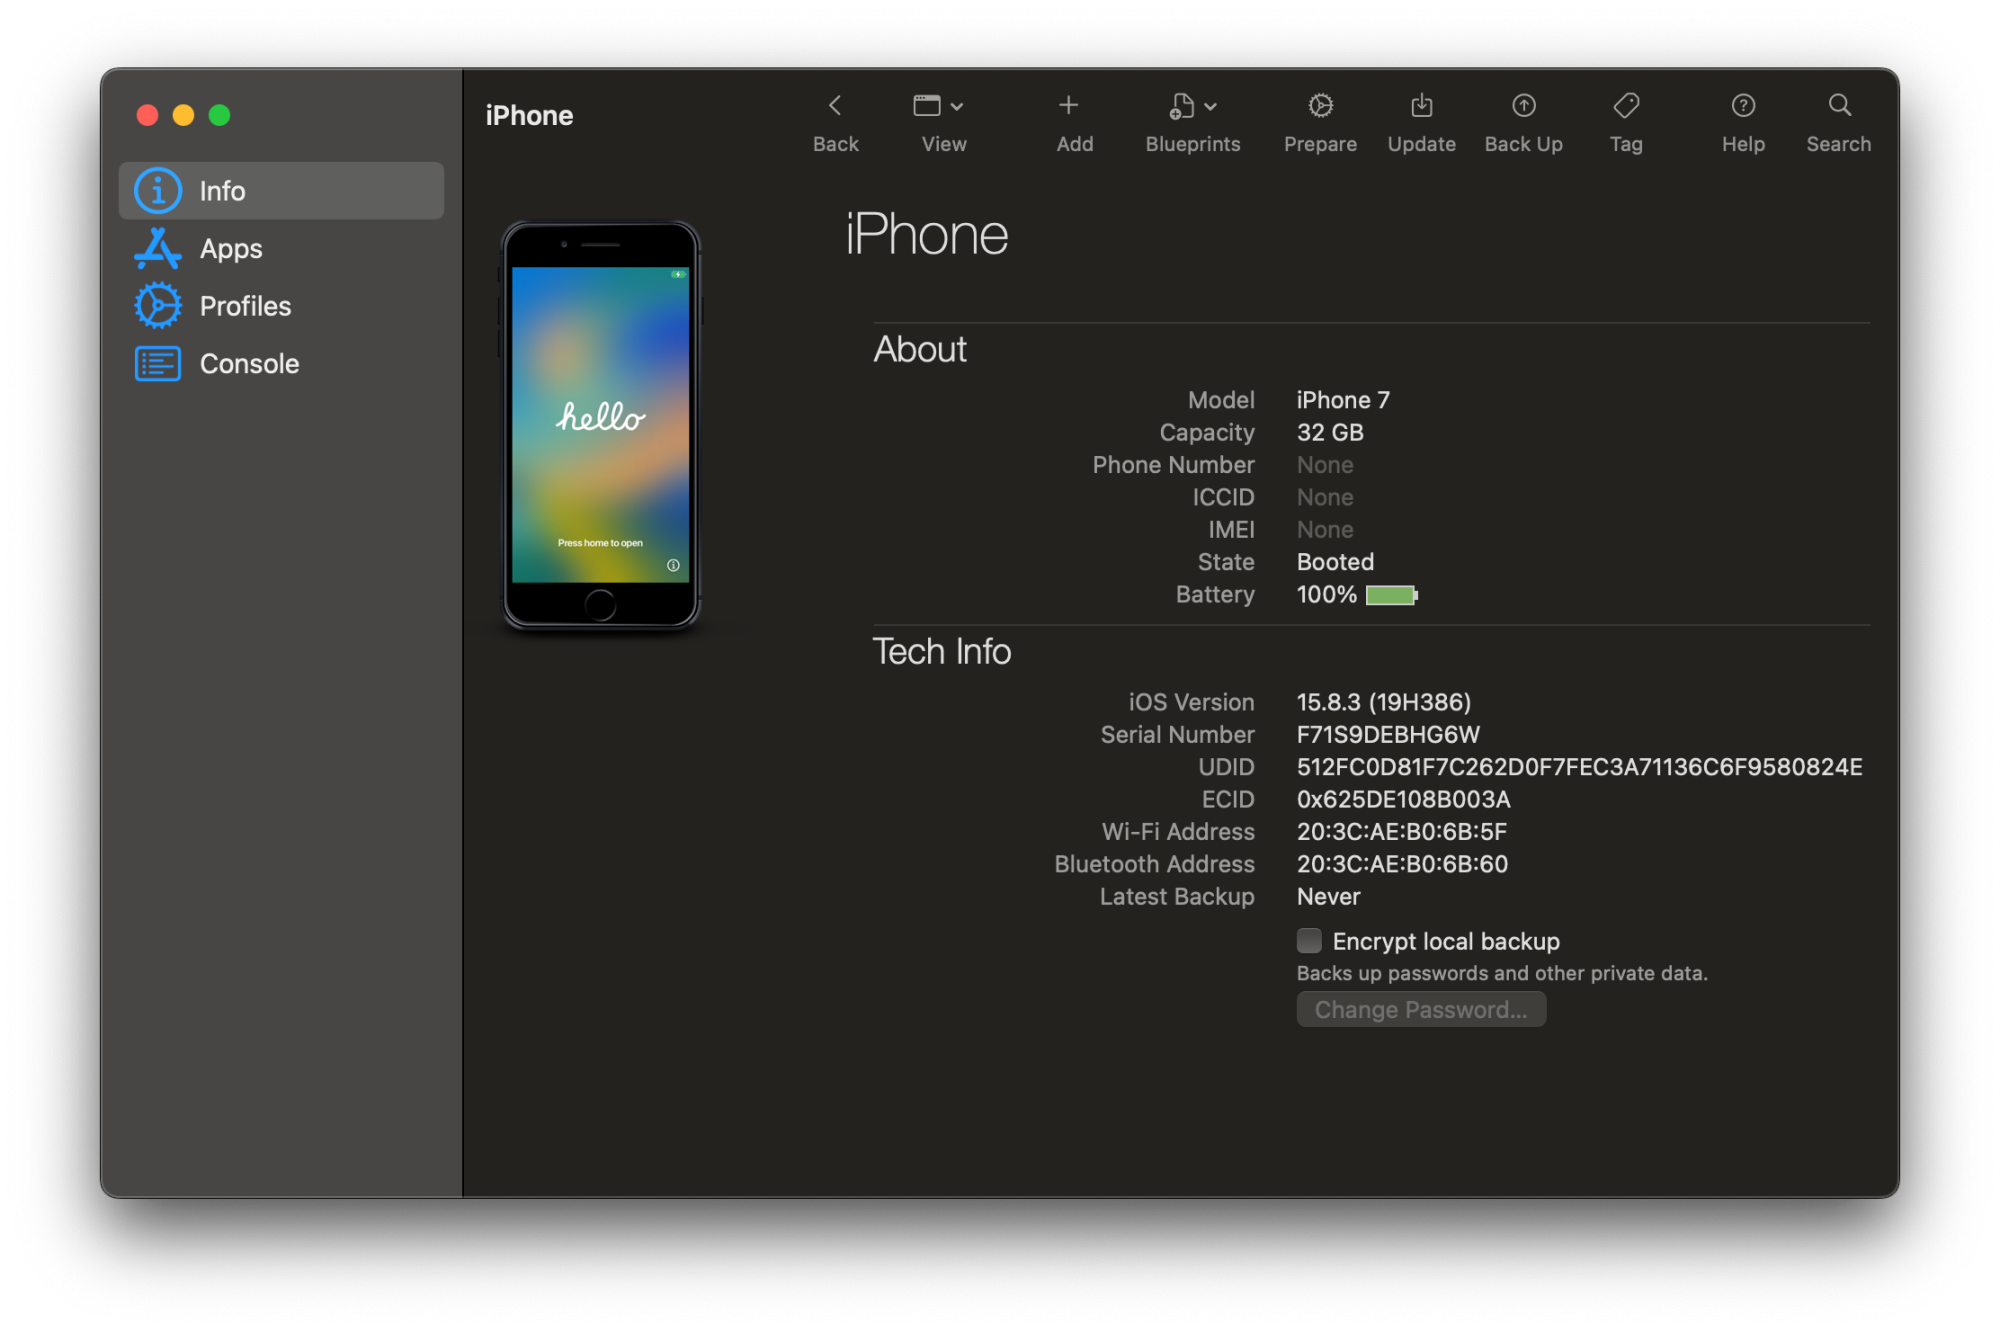This screenshot has height=1331, width=2000.
Task: Click the Back arrow toolbar icon
Action: coord(835,105)
